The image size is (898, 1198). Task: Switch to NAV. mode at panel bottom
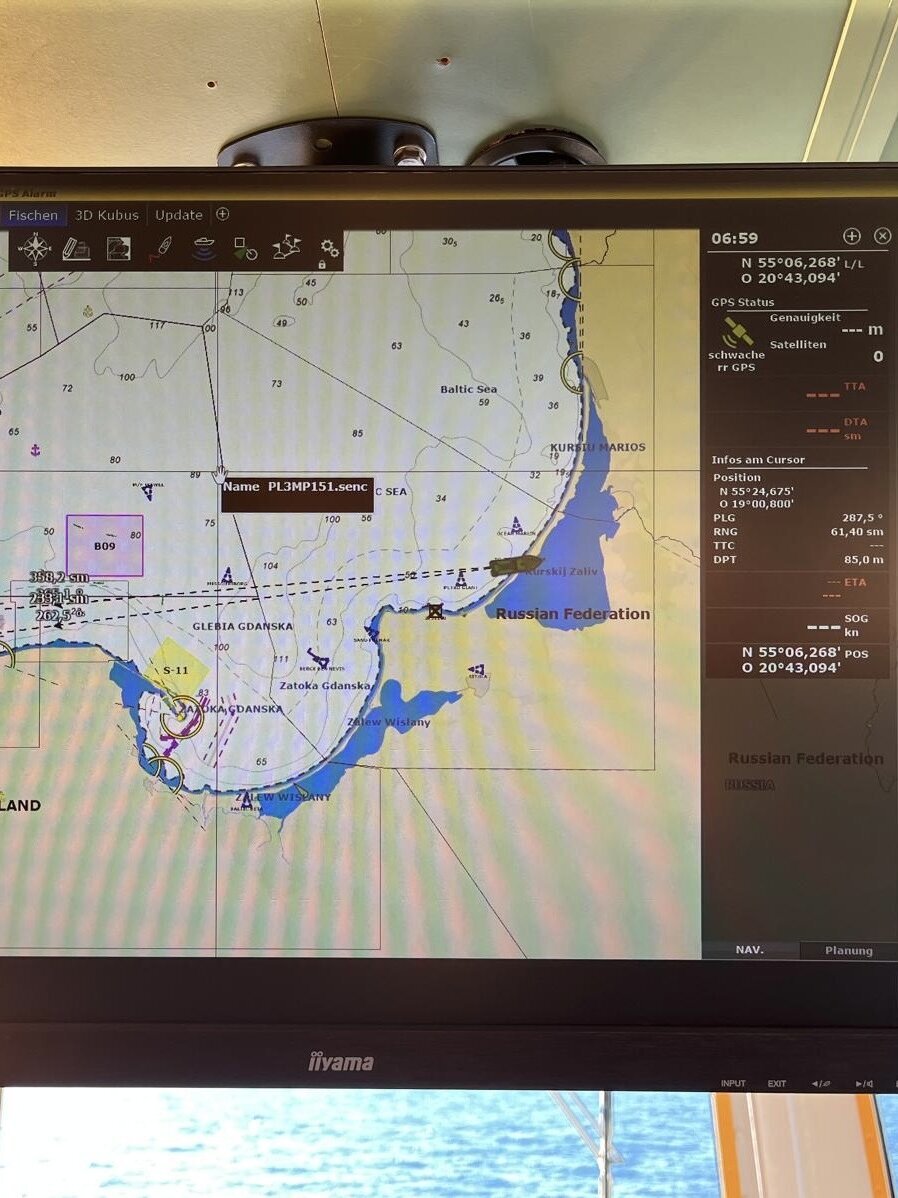click(750, 951)
